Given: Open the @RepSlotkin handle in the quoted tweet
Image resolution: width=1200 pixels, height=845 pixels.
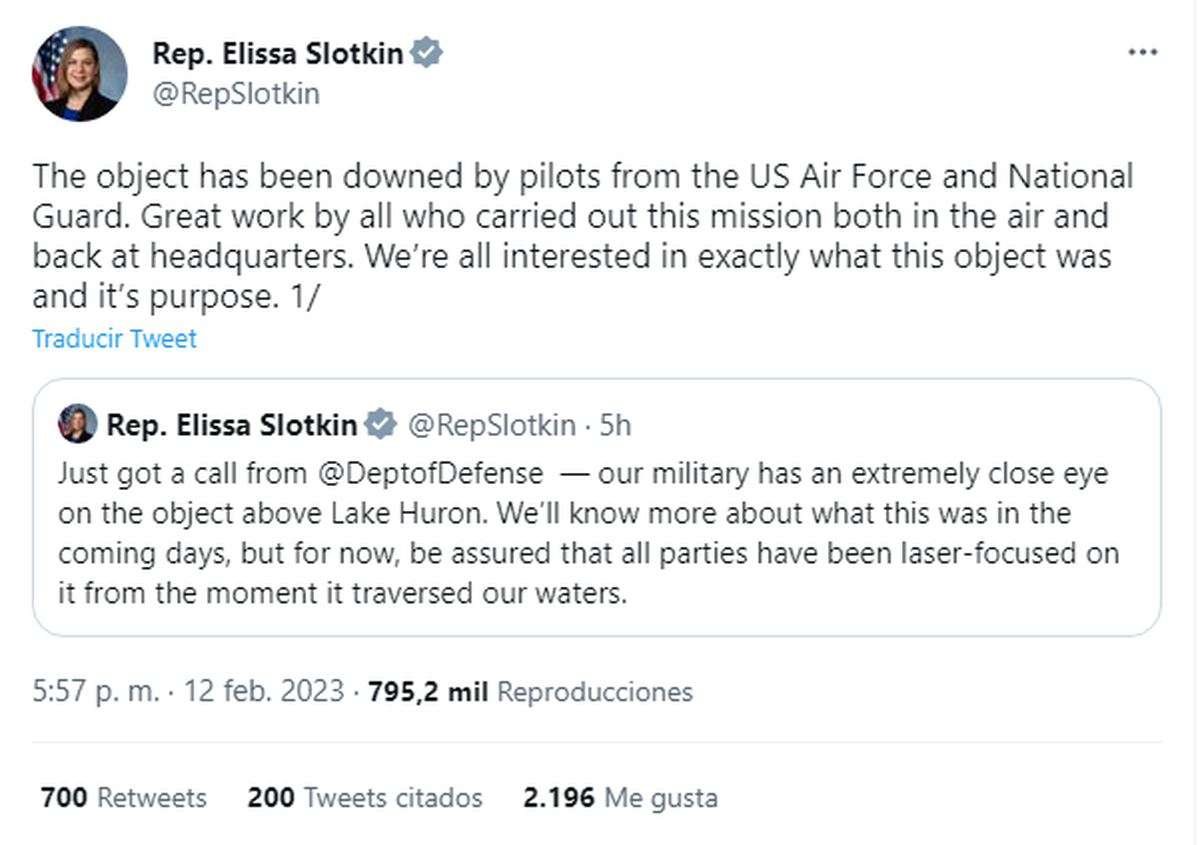Looking at the screenshot, I should 492,425.
